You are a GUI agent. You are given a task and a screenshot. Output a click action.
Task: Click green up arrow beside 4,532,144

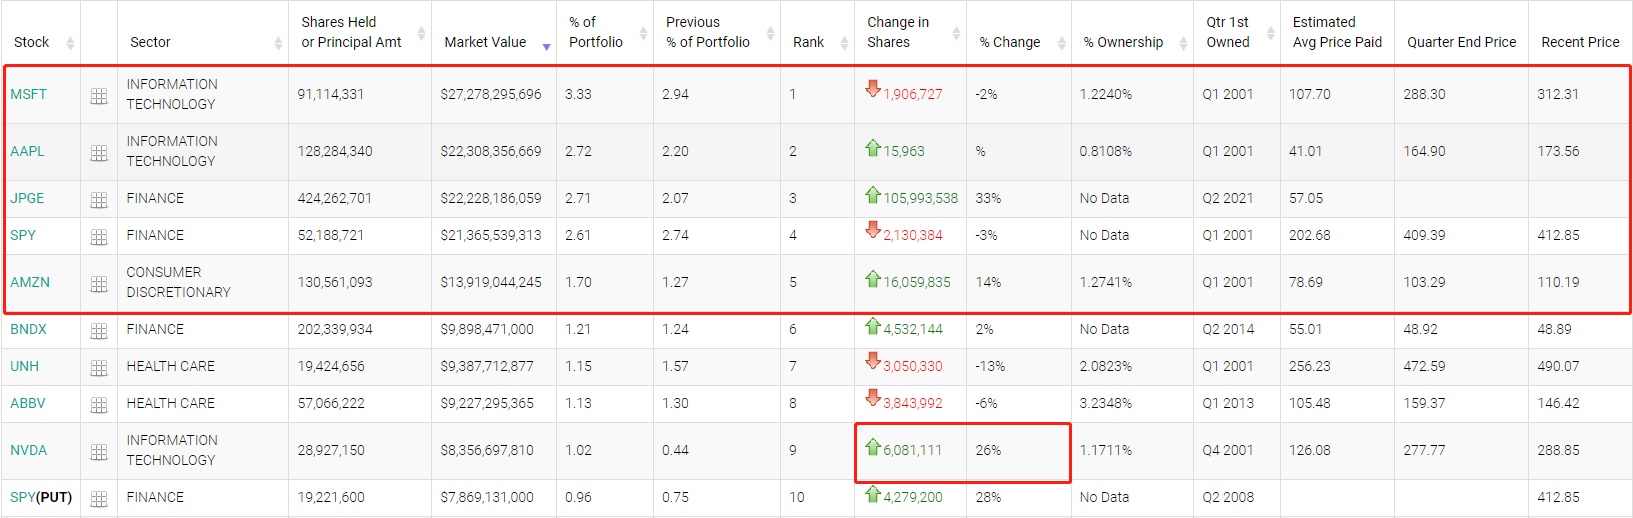tap(873, 325)
